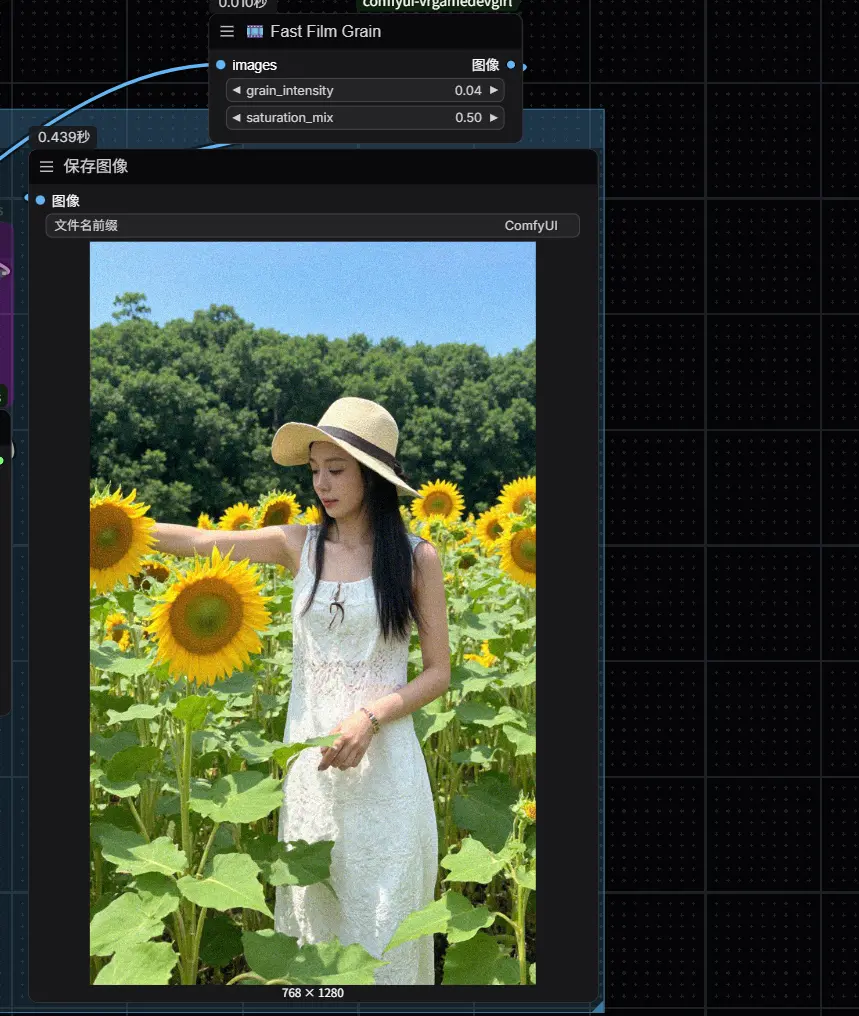Select the Fast Film Grain node title
The image size is (859, 1016).
[325, 31]
